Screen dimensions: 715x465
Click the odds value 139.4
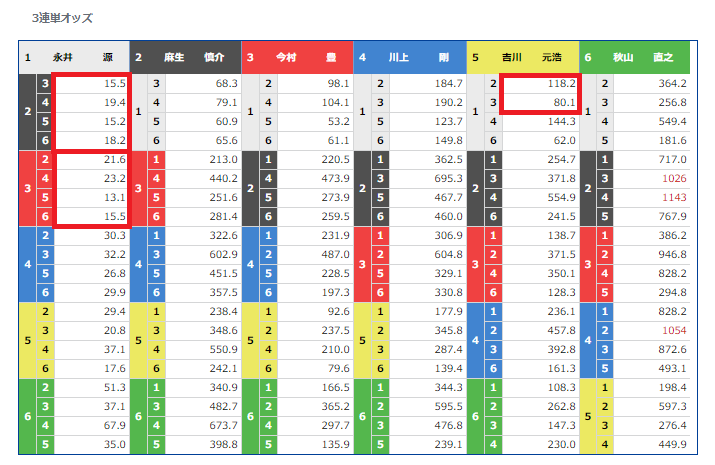point(449,368)
